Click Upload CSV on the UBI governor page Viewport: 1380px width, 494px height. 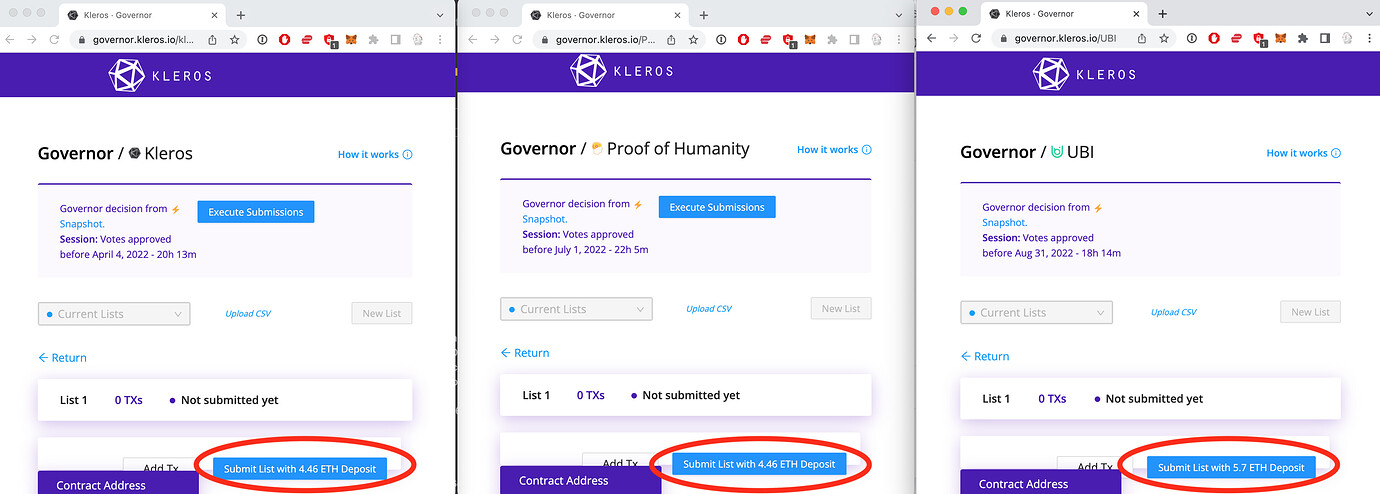[1173, 312]
